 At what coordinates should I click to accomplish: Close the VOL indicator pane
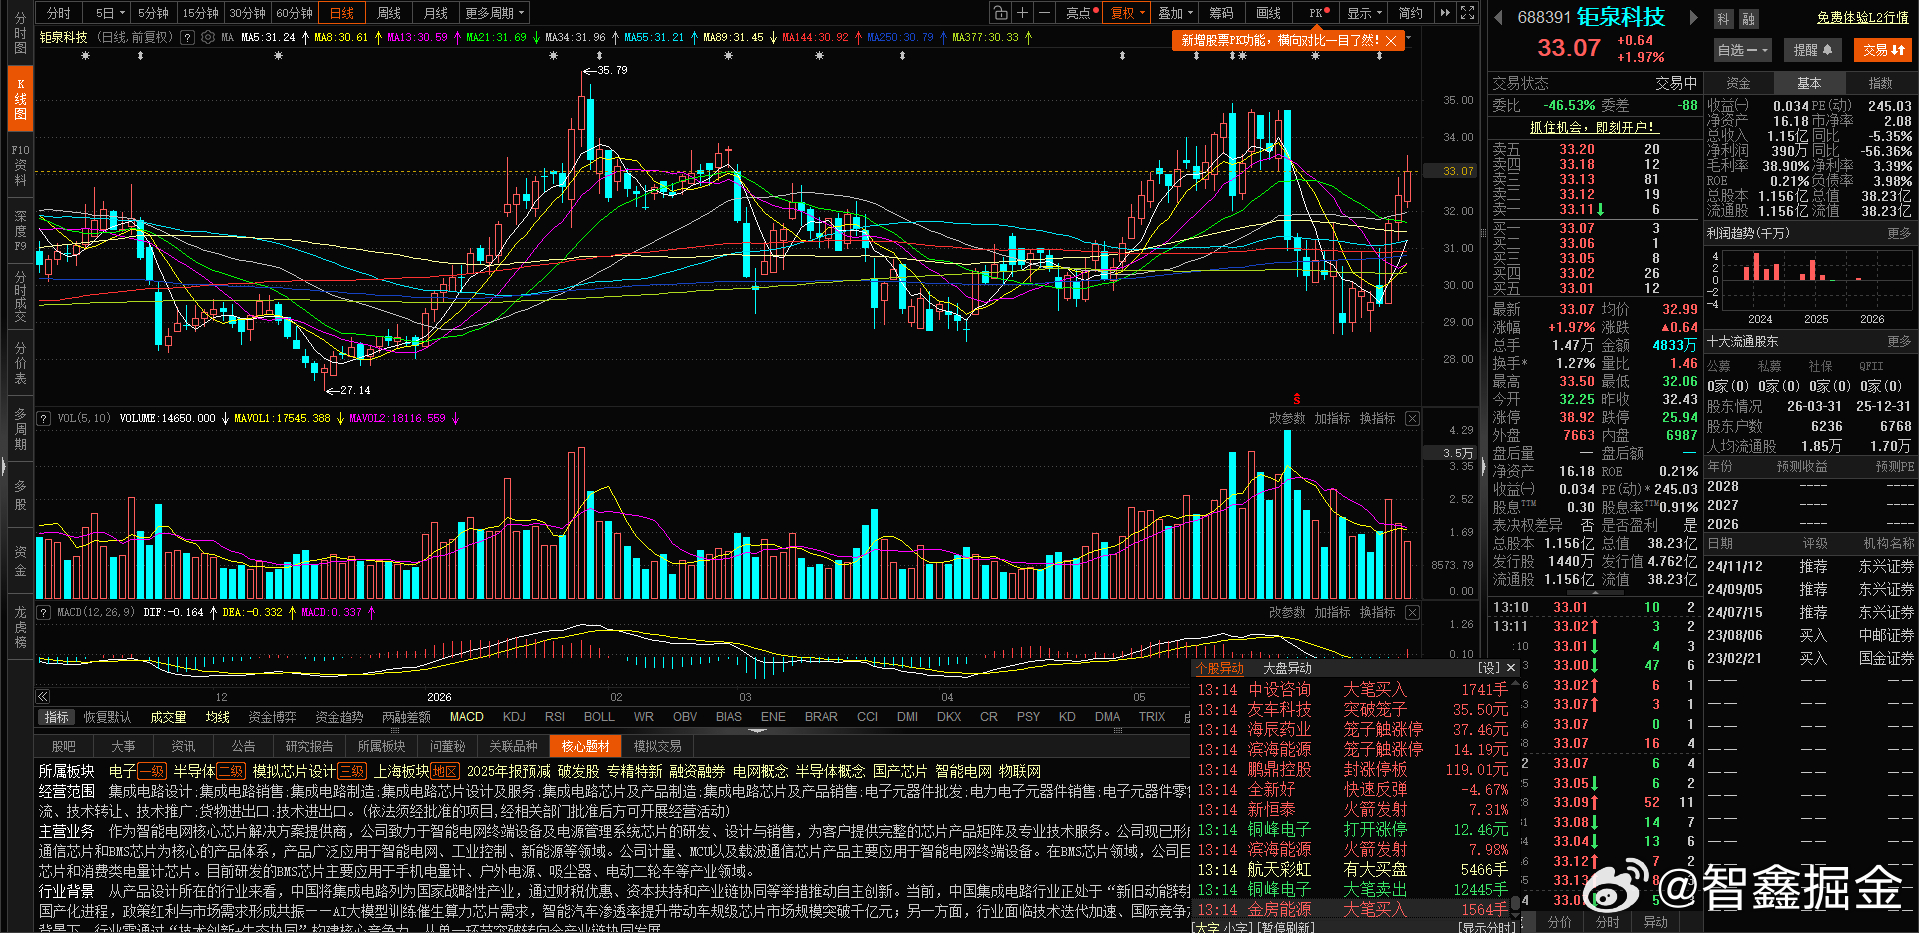(1412, 418)
